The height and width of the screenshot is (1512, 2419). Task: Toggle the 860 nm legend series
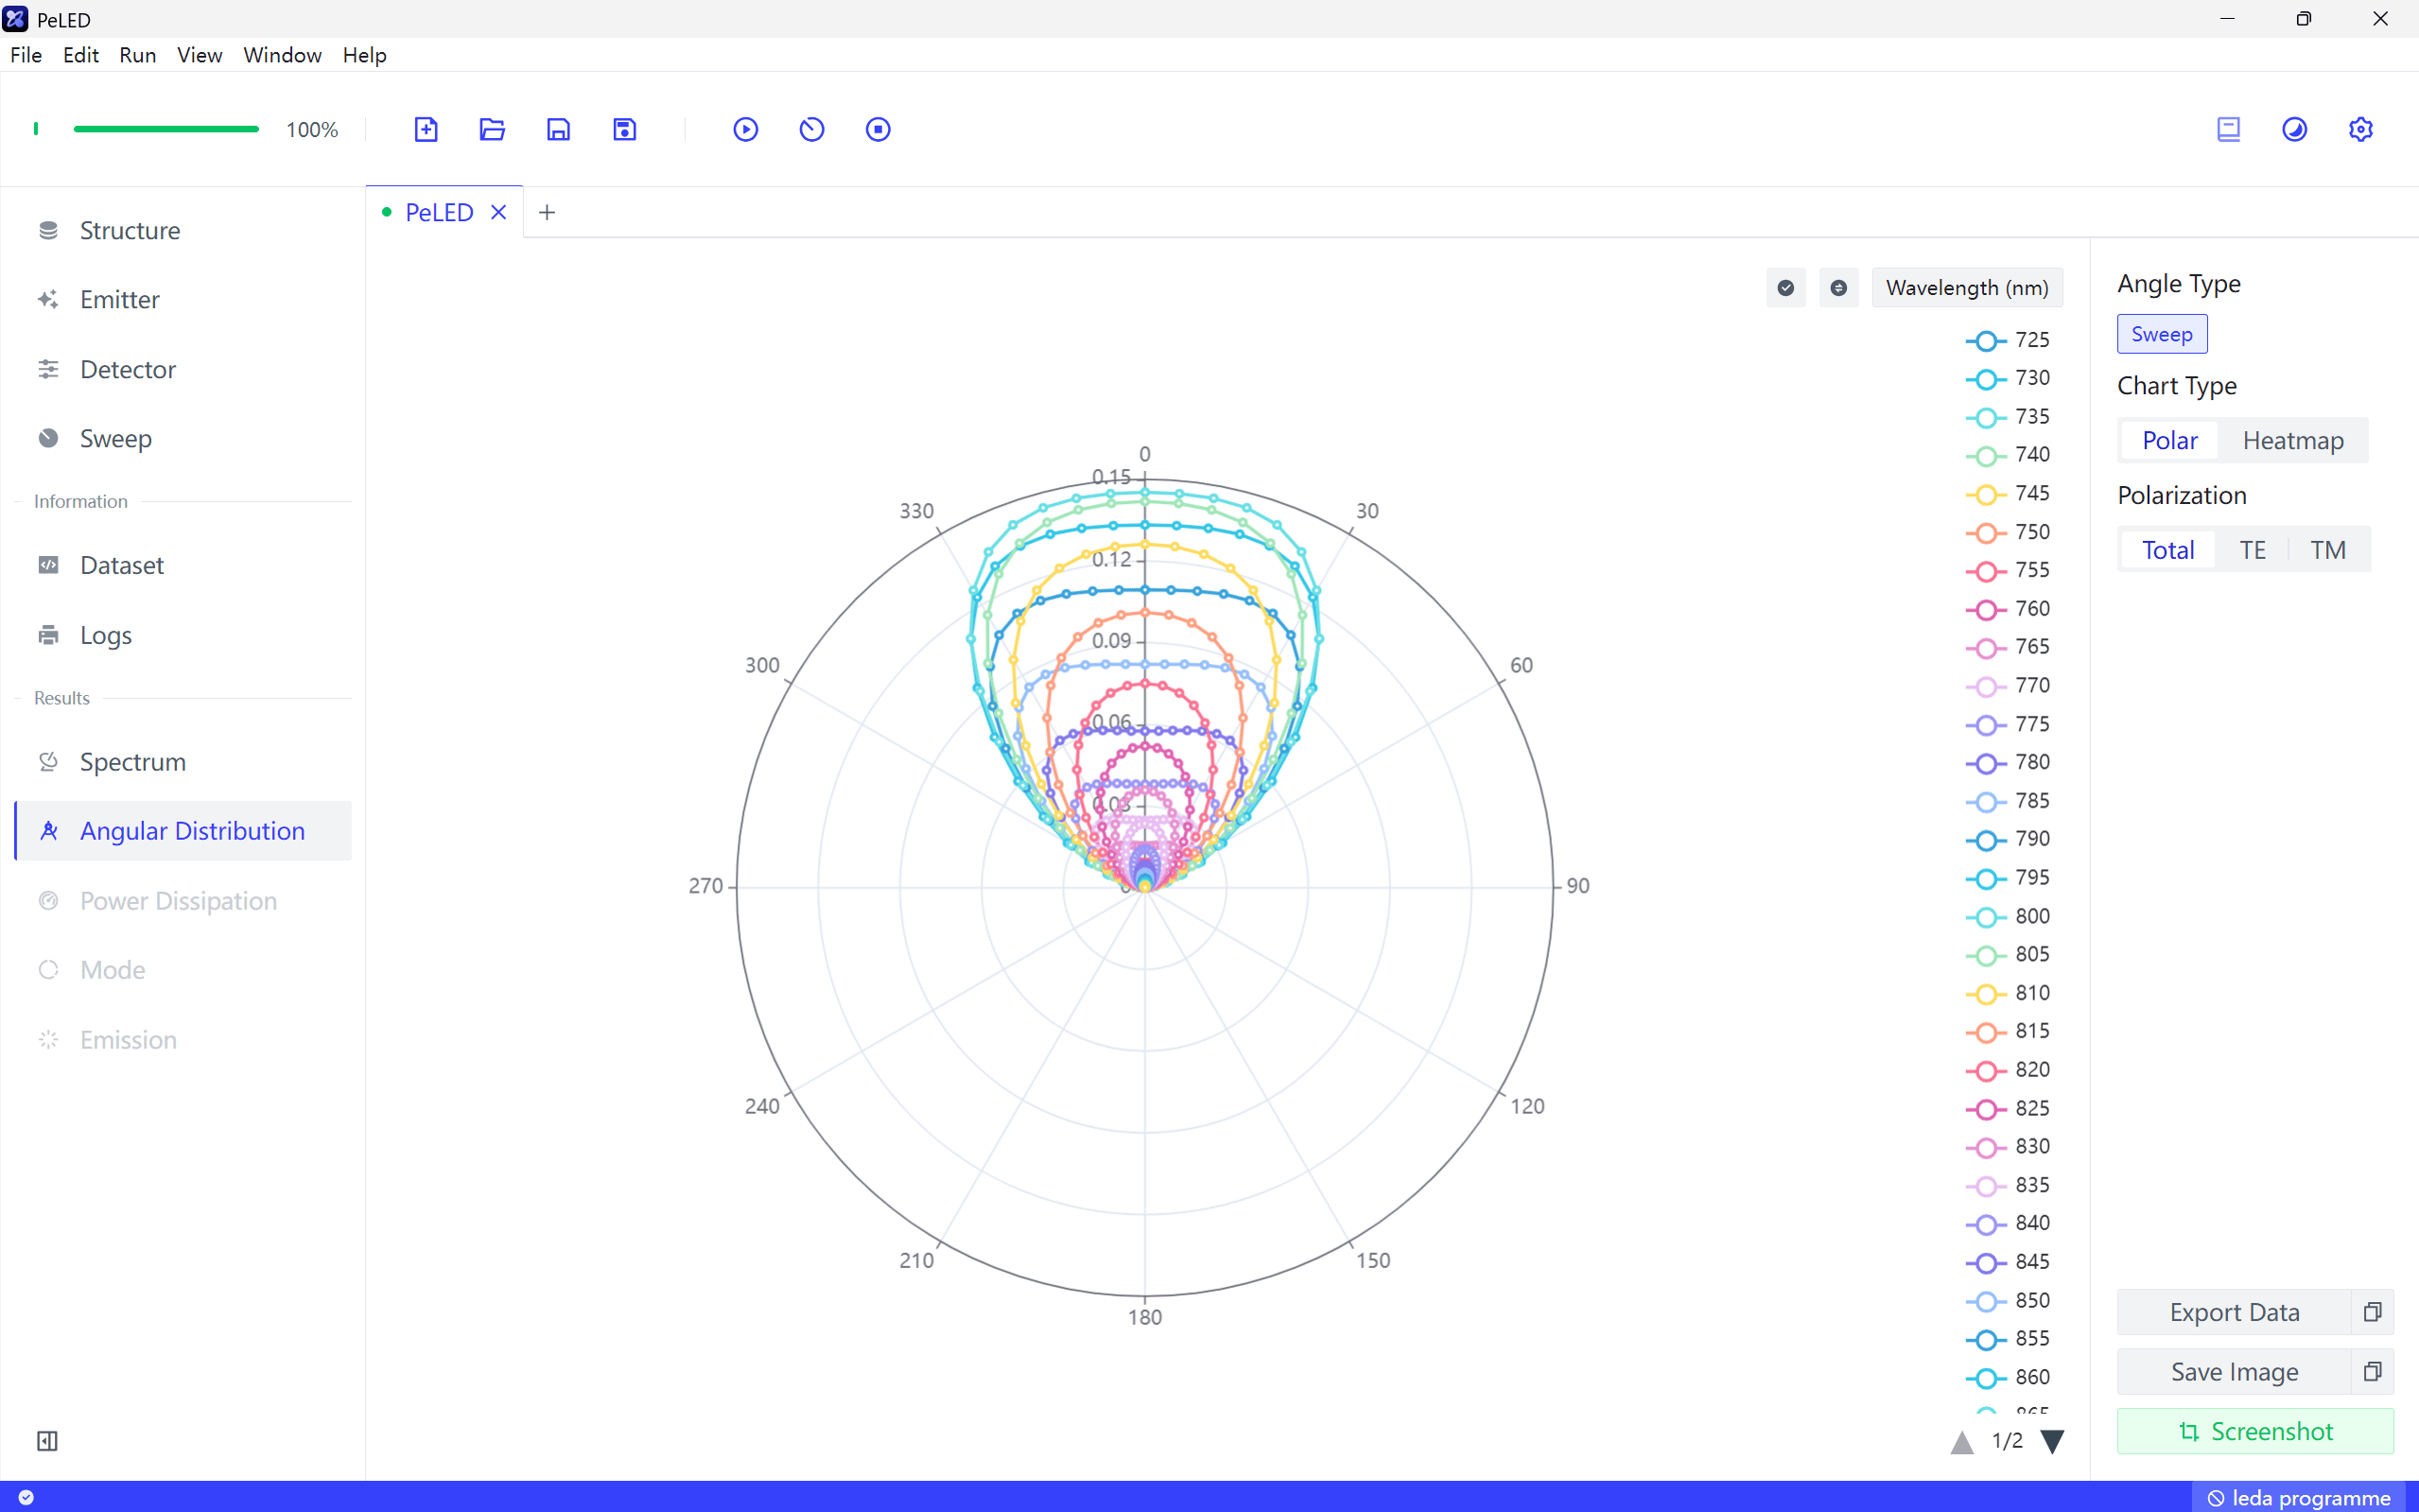[2008, 1377]
